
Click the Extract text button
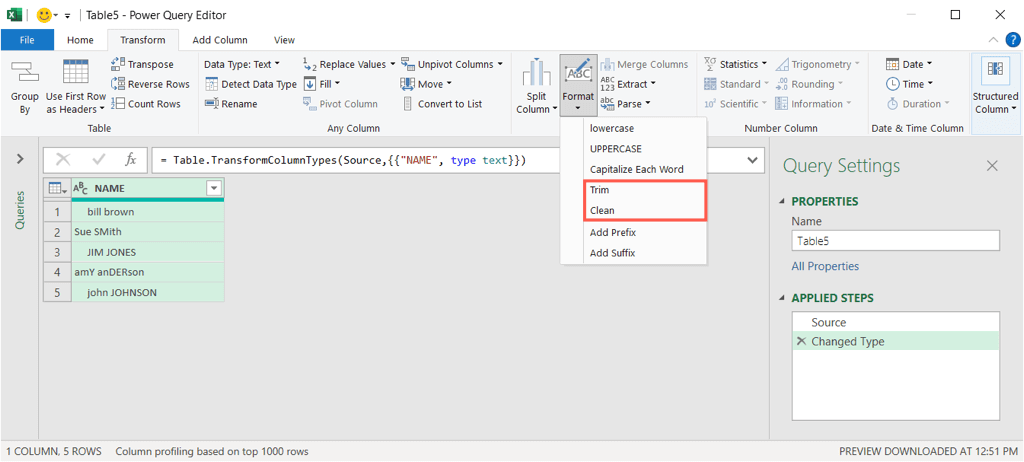point(627,84)
